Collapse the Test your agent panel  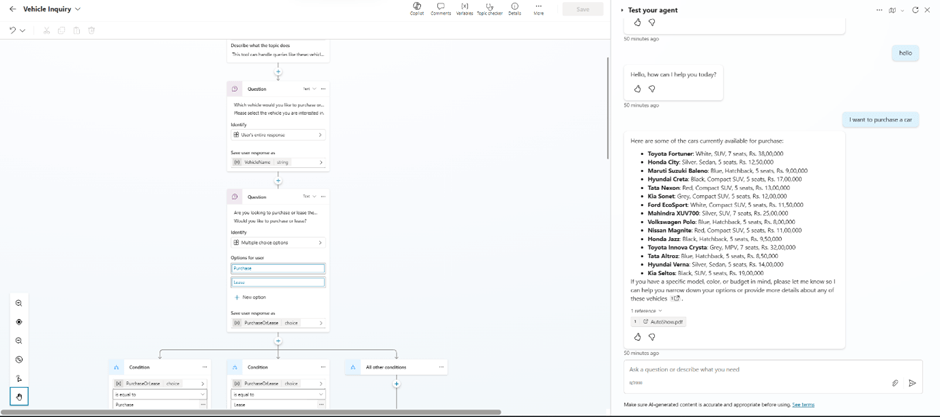(x=622, y=10)
